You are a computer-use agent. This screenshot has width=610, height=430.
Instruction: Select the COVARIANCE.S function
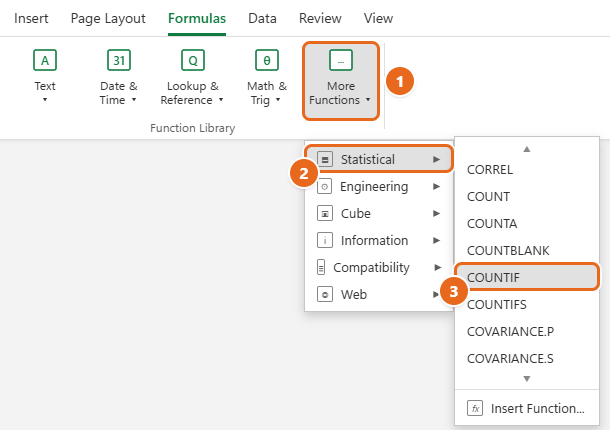(527, 358)
